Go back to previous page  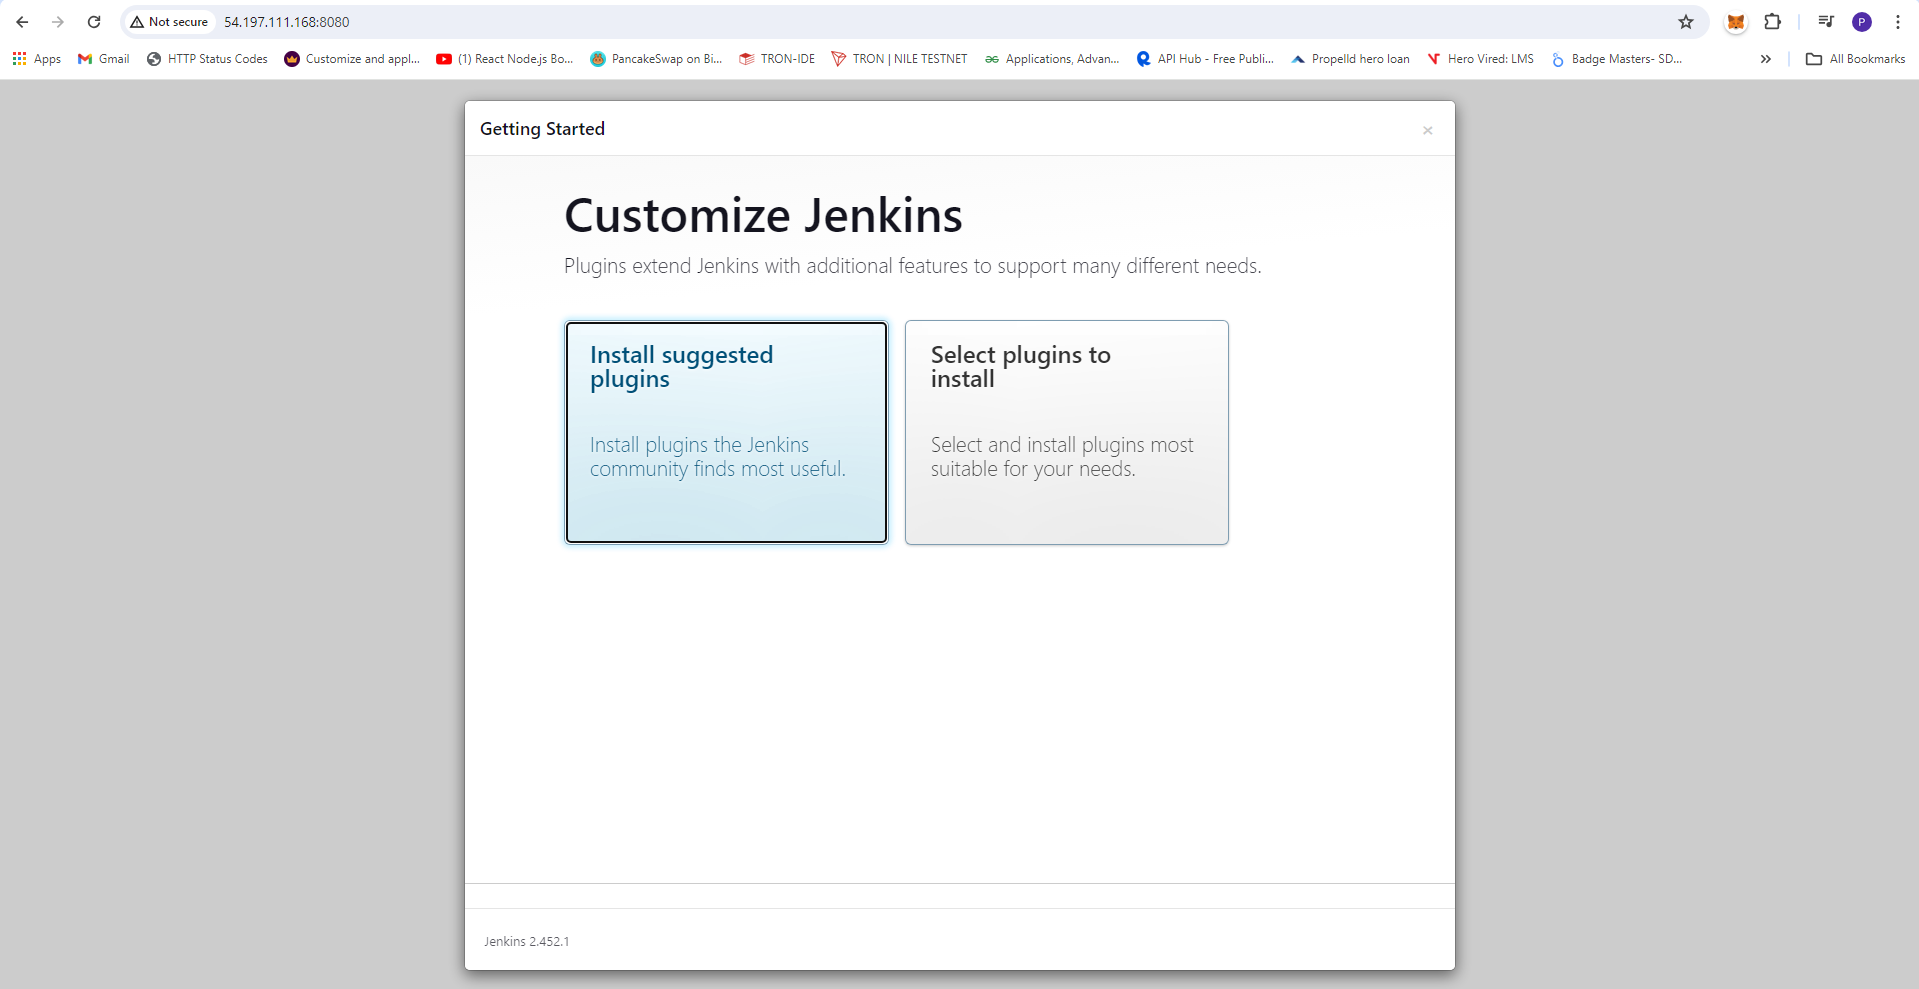22,22
